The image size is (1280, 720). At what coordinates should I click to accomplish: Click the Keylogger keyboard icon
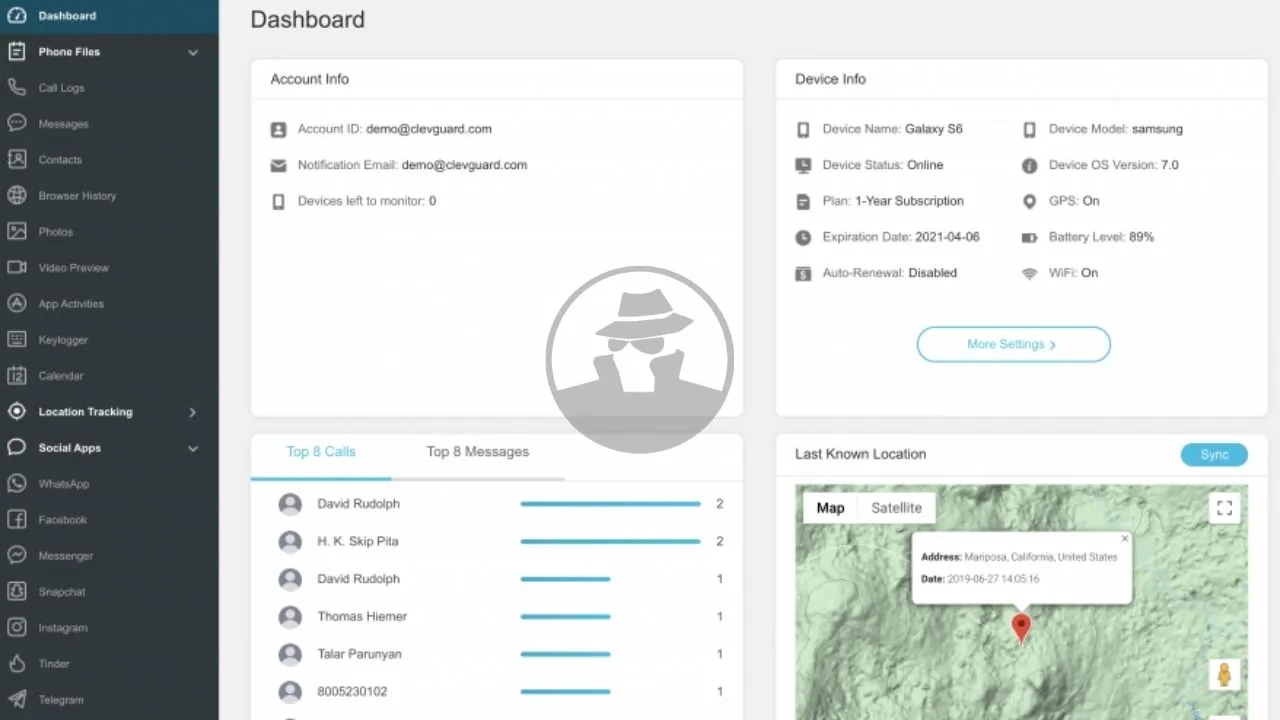16,340
